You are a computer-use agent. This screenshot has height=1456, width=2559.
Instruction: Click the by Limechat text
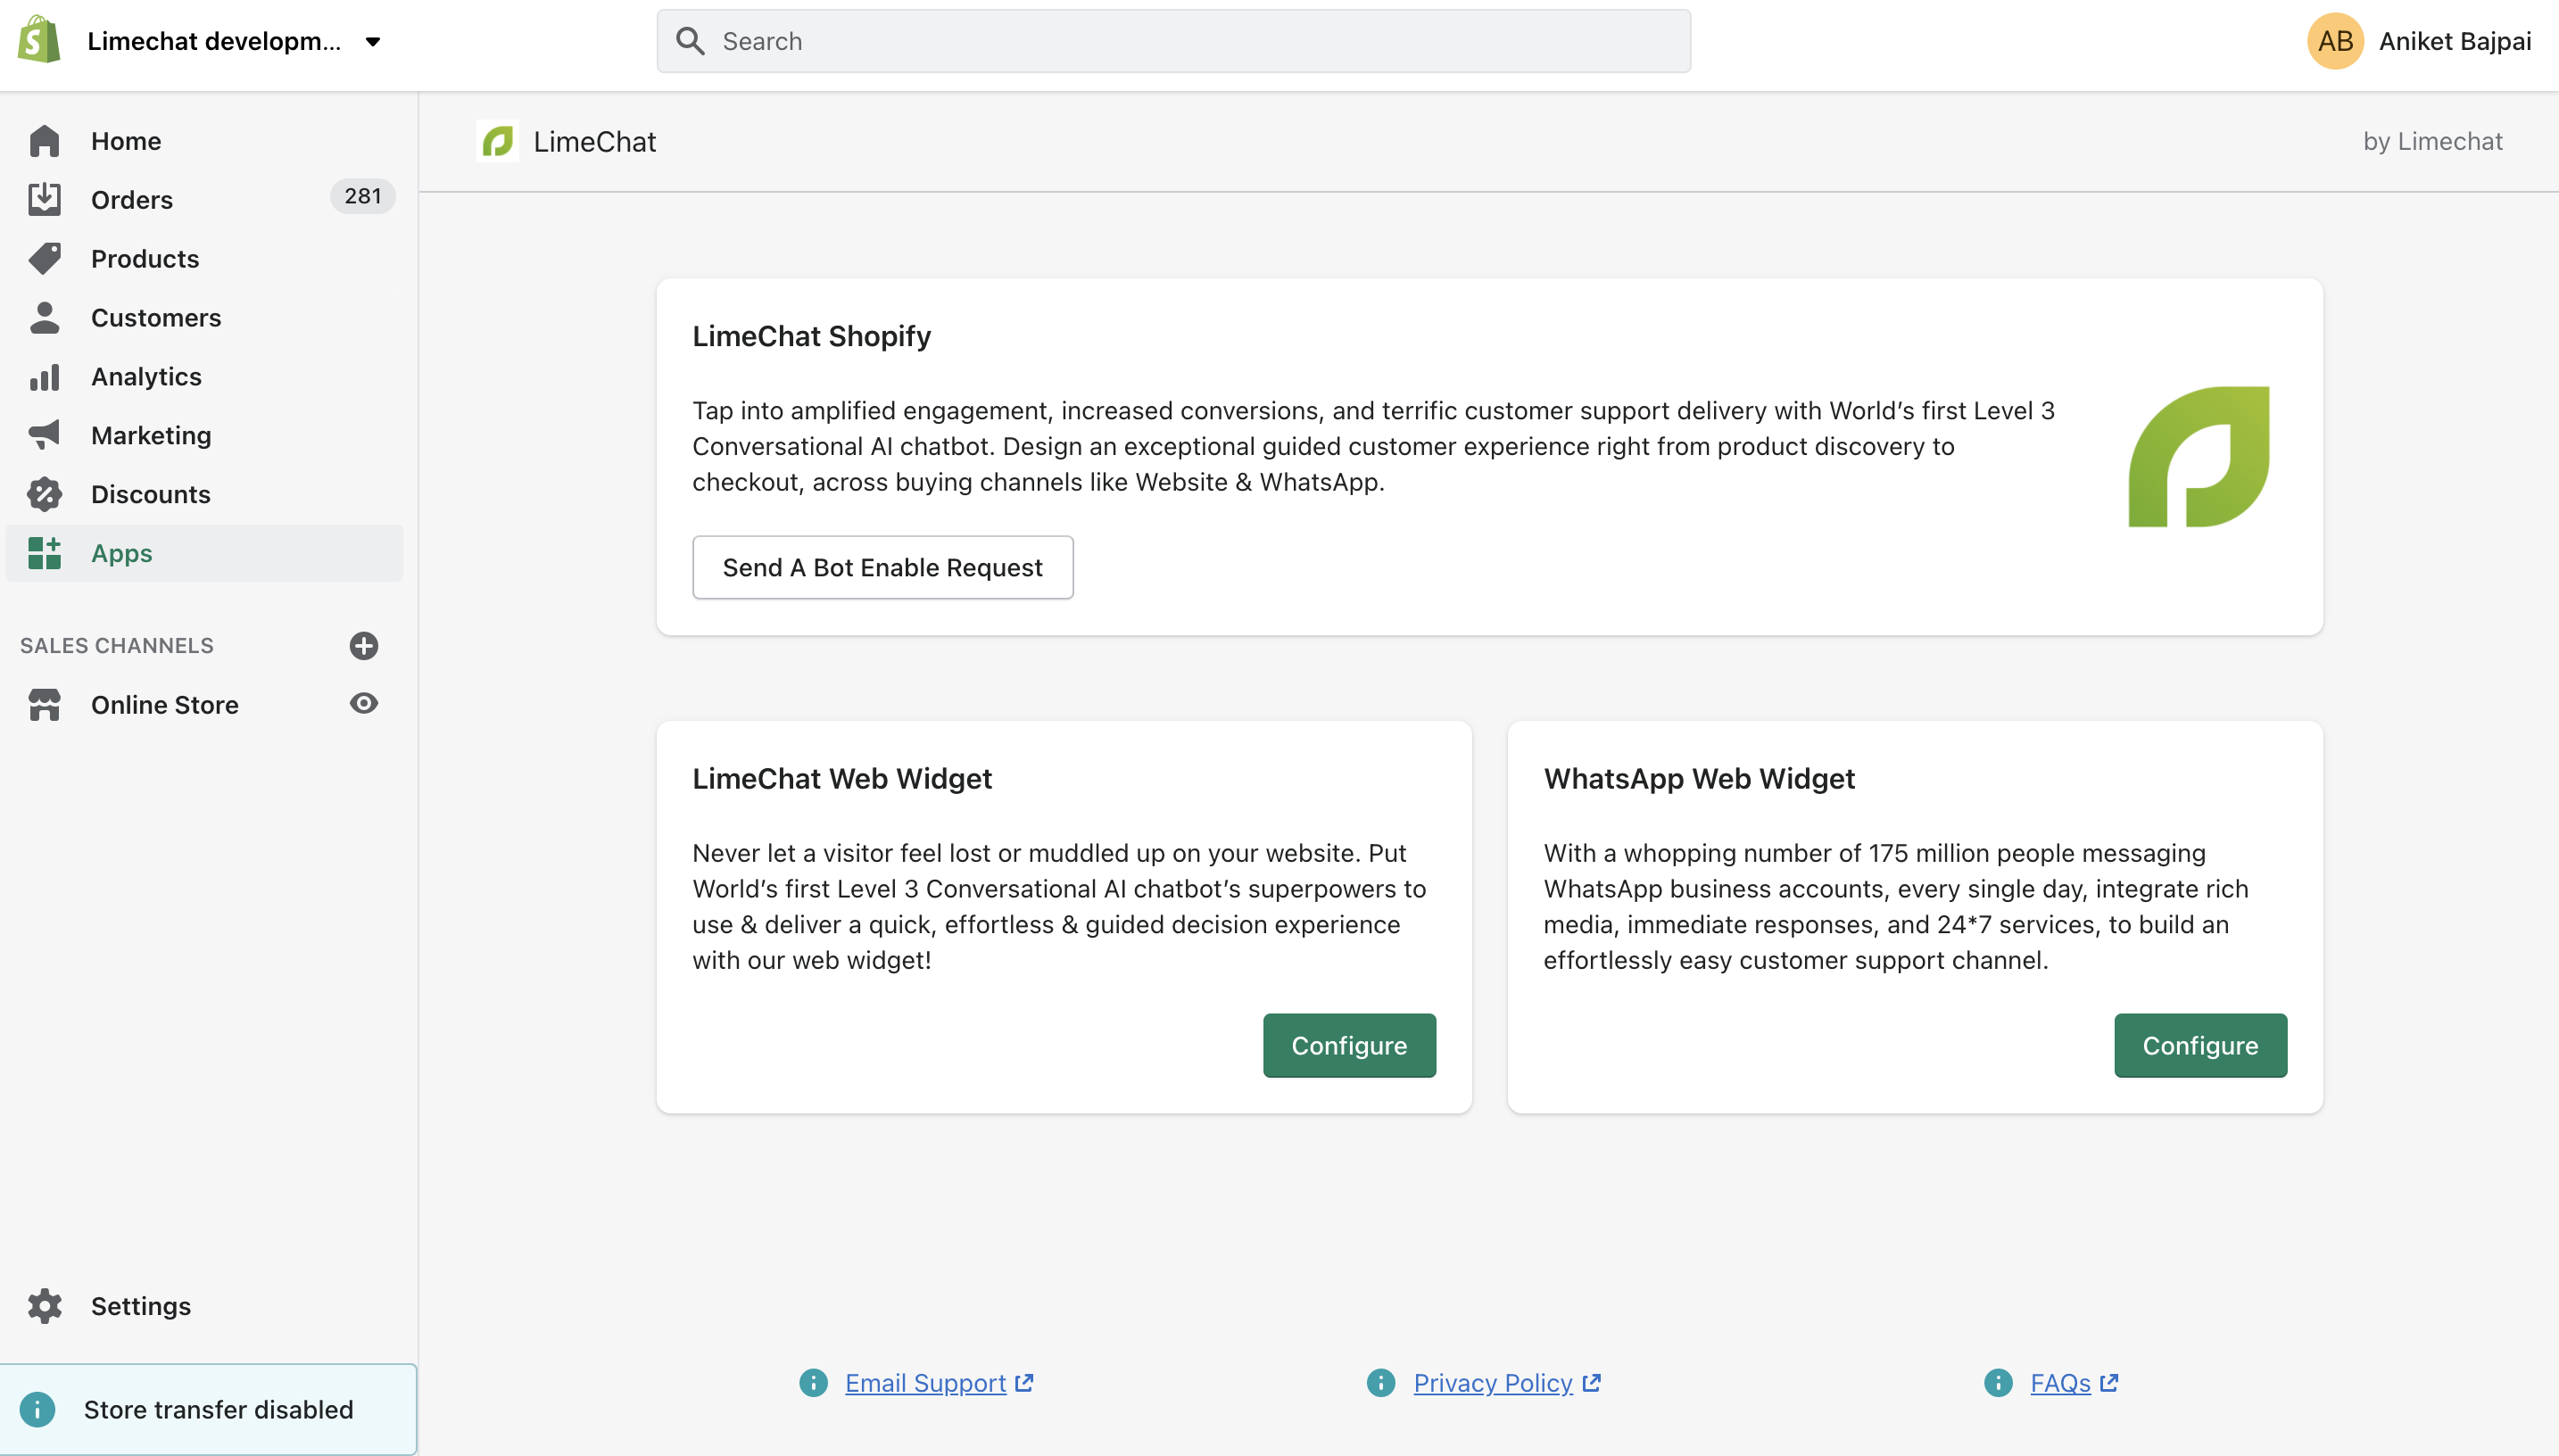coord(2432,141)
